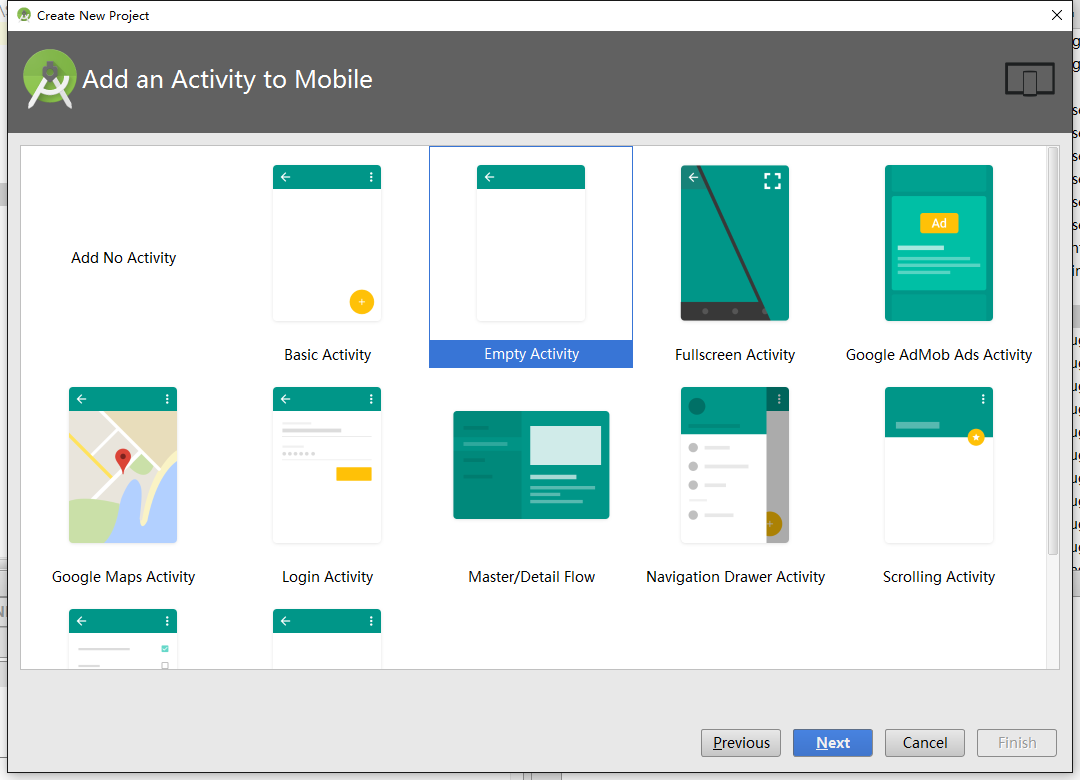
Task: Pick the Master/Detail Flow template preview
Action: (530, 465)
